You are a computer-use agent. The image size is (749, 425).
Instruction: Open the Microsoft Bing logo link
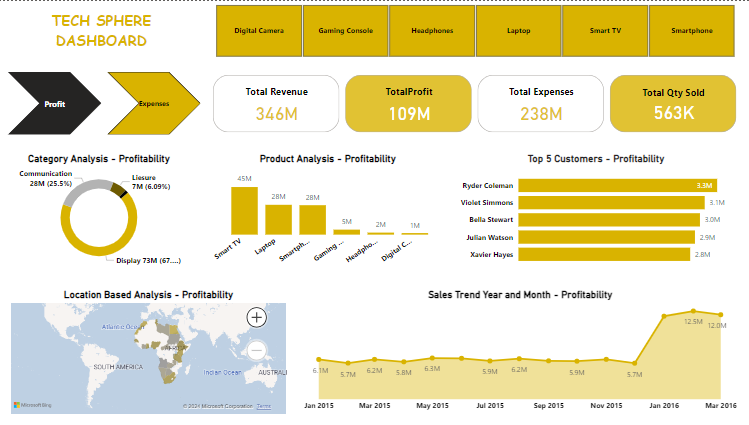click(x=32, y=405)
